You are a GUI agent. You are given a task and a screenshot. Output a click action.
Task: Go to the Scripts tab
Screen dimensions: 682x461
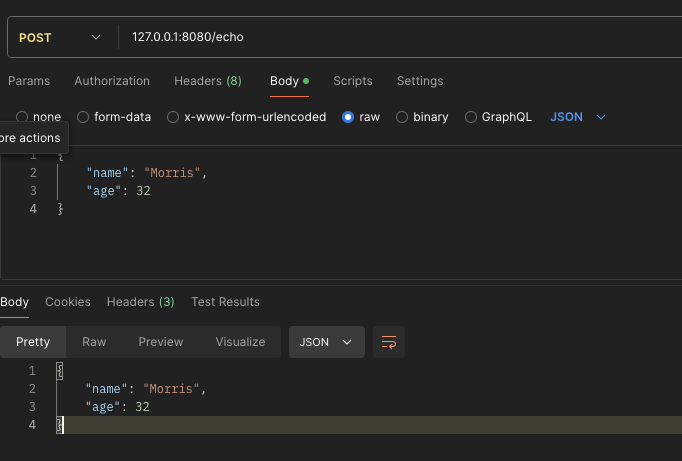pos(353,81)
